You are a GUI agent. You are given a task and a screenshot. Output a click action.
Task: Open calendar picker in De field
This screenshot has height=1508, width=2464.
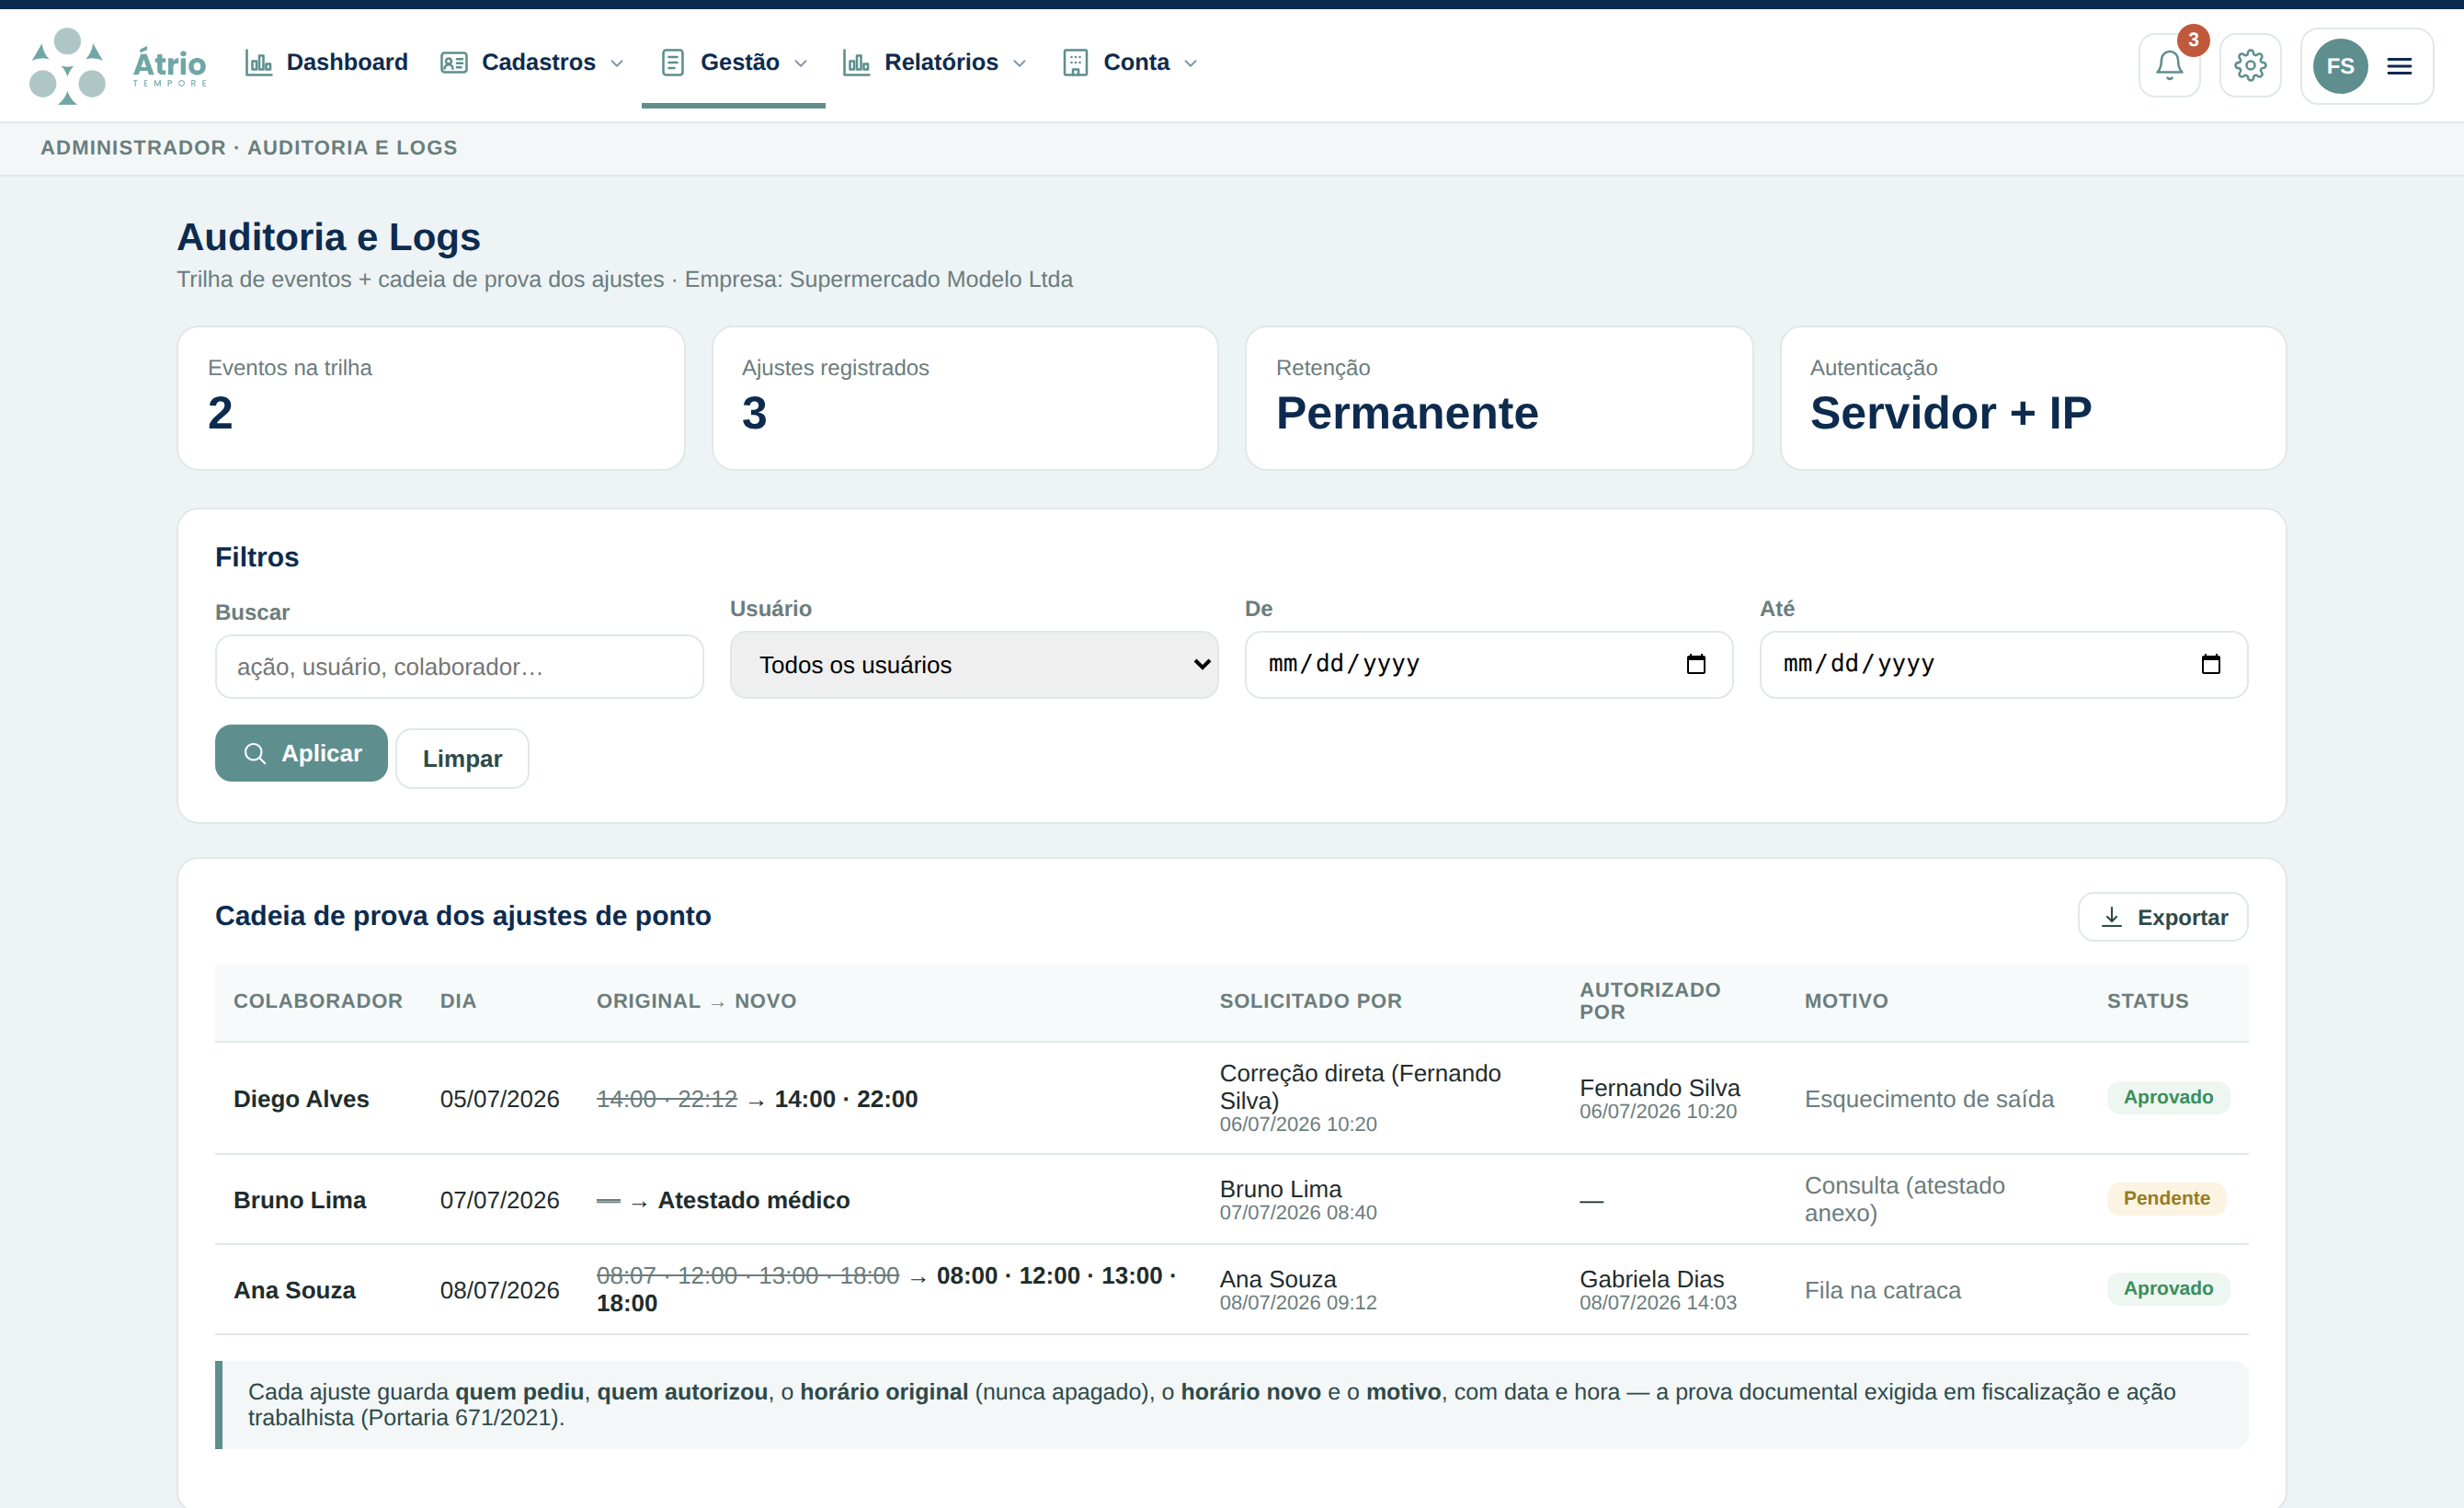tap(1695, 664)
